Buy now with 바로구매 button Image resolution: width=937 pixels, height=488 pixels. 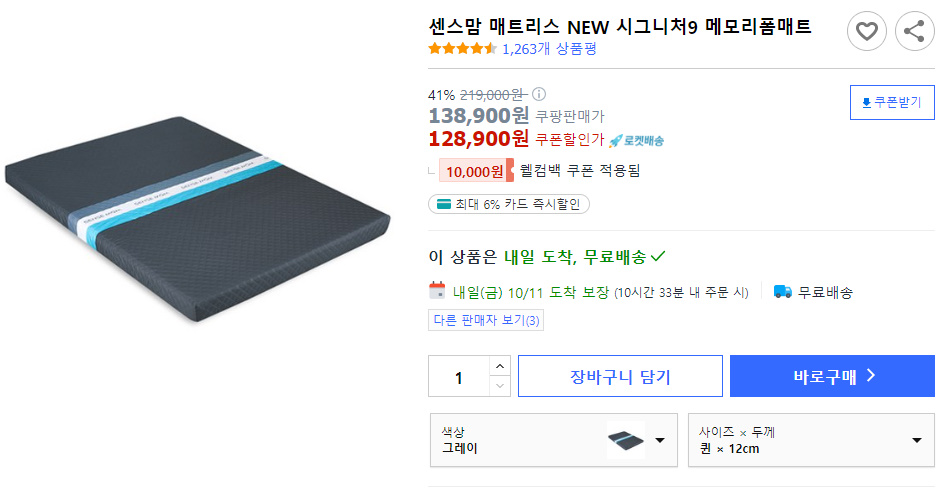832,376
